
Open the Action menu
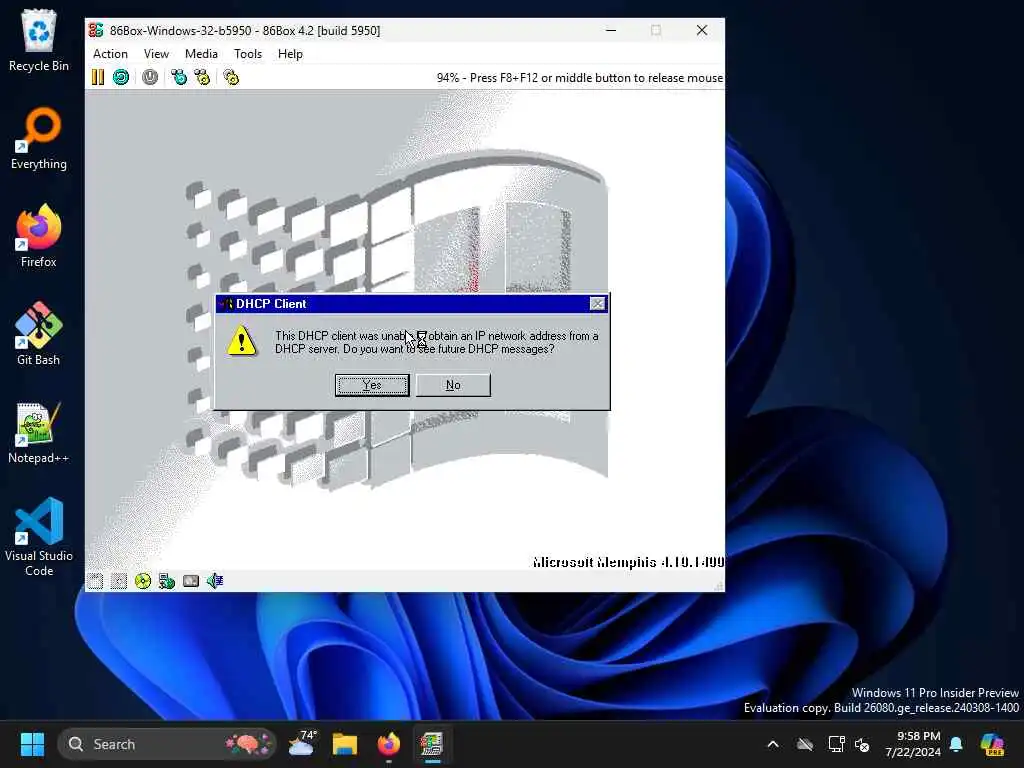pos(110,54)
